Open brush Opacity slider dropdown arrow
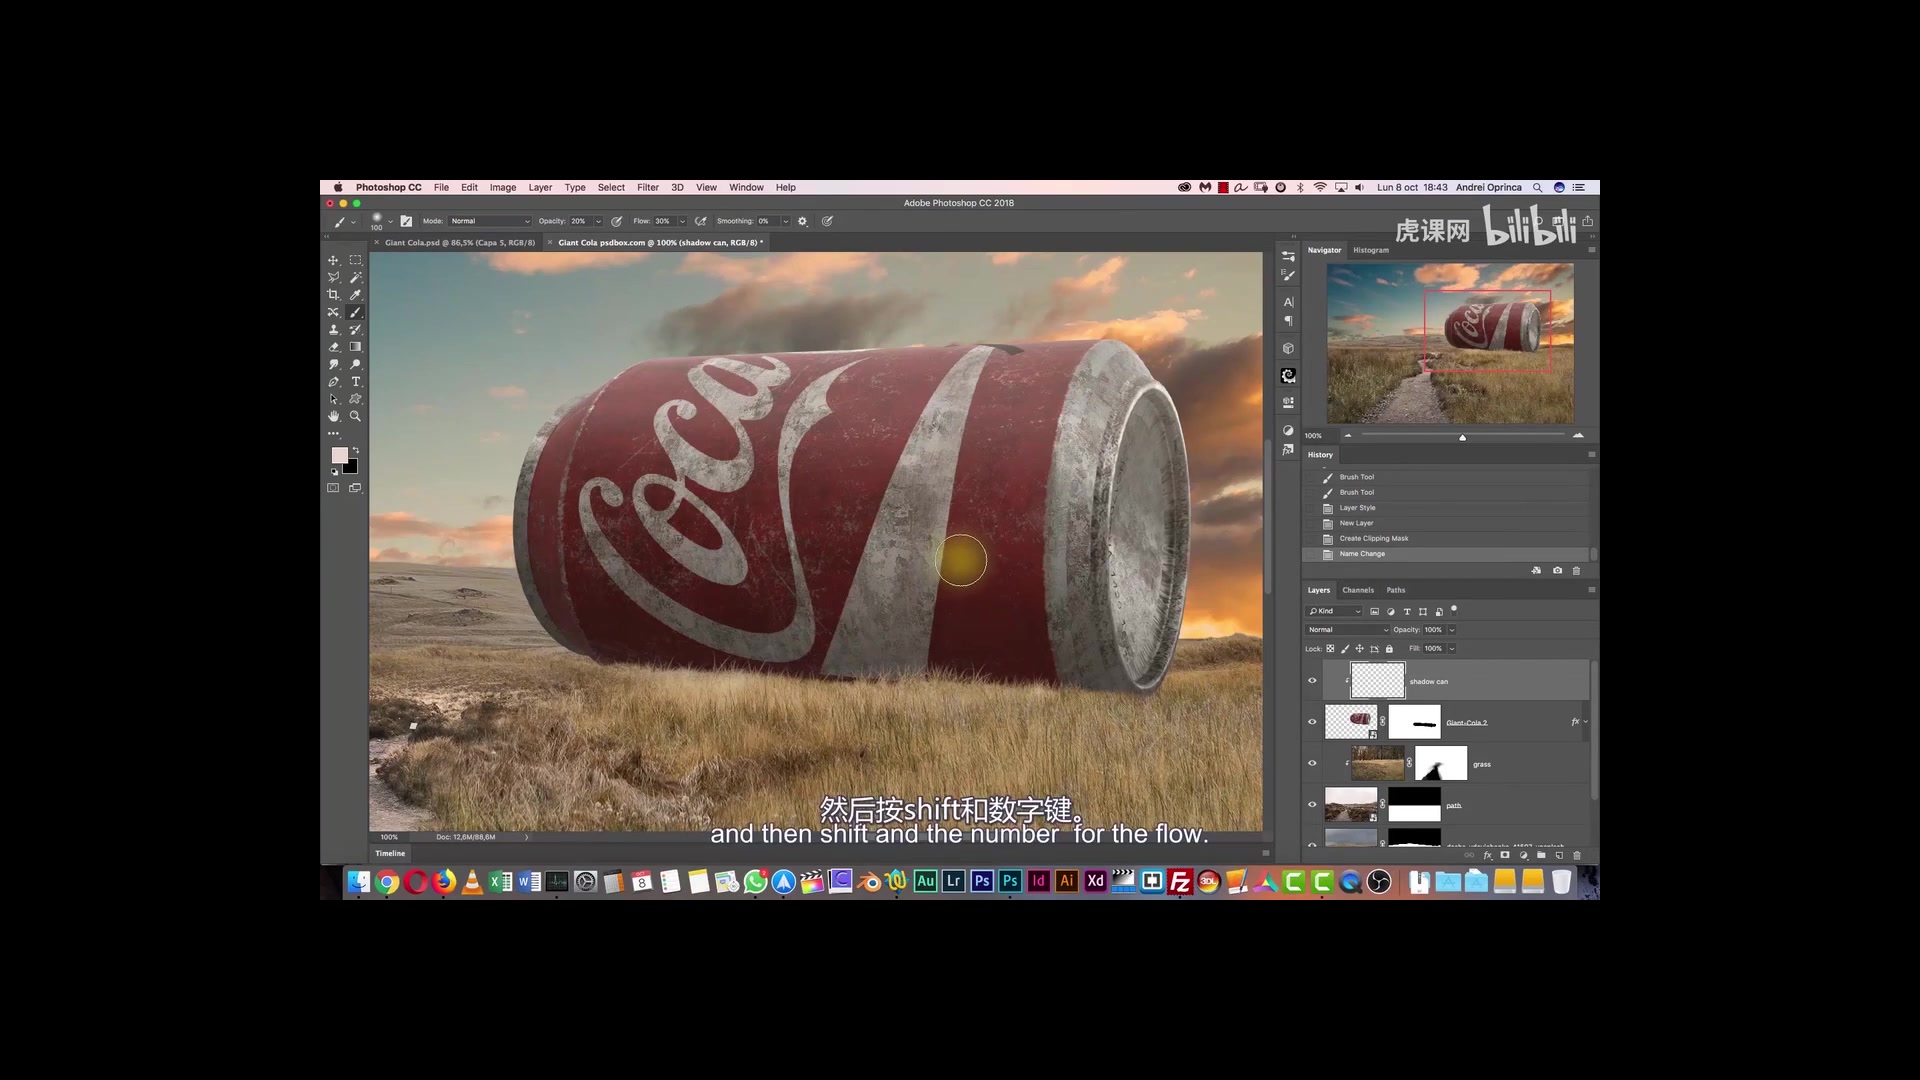This screenshot has height=1080, width=1920. click(598, 222)
